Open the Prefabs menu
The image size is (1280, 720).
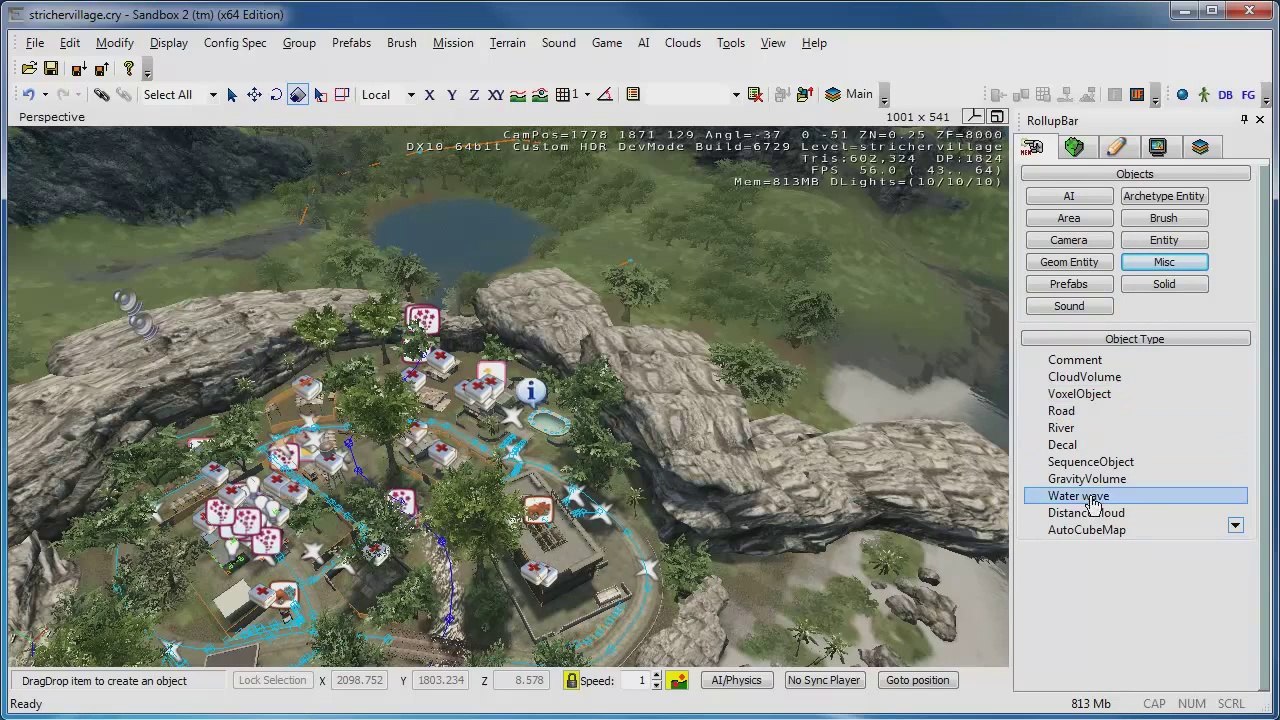351,43
